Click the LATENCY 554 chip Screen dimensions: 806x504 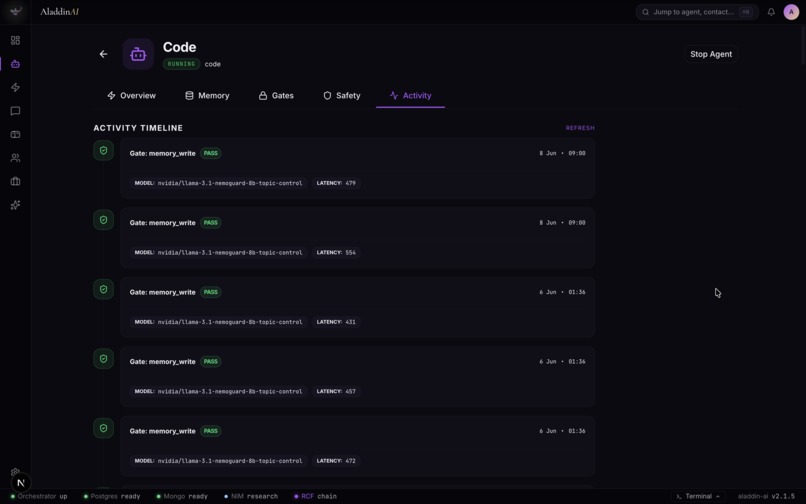336,253
